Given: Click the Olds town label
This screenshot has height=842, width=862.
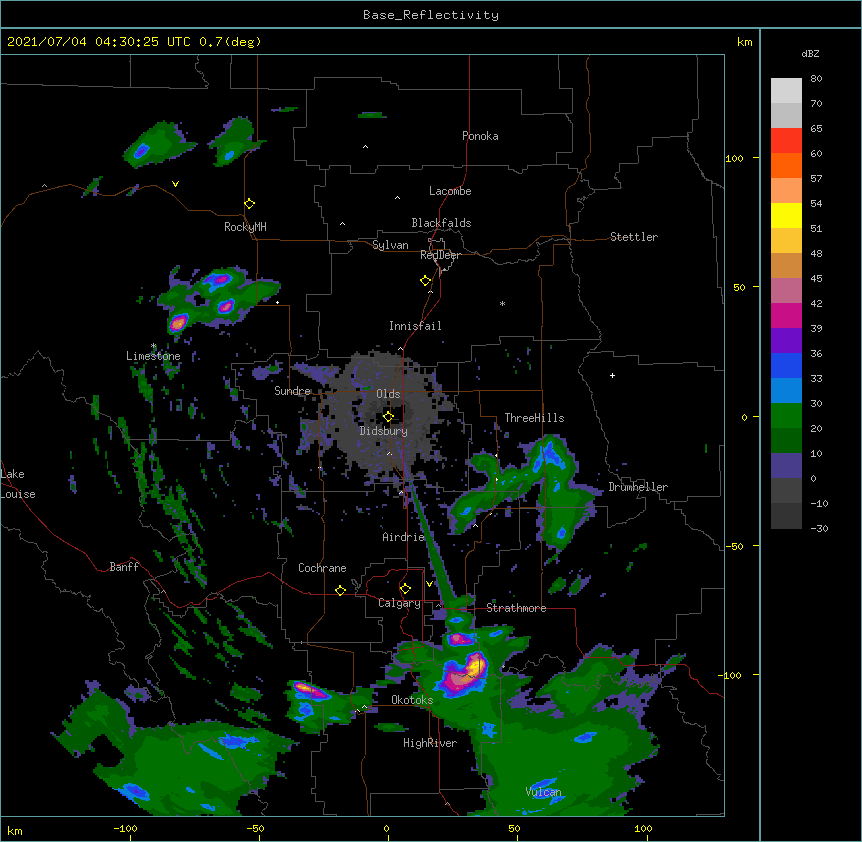Looking at the screenshot, I should tap(388, 394).
